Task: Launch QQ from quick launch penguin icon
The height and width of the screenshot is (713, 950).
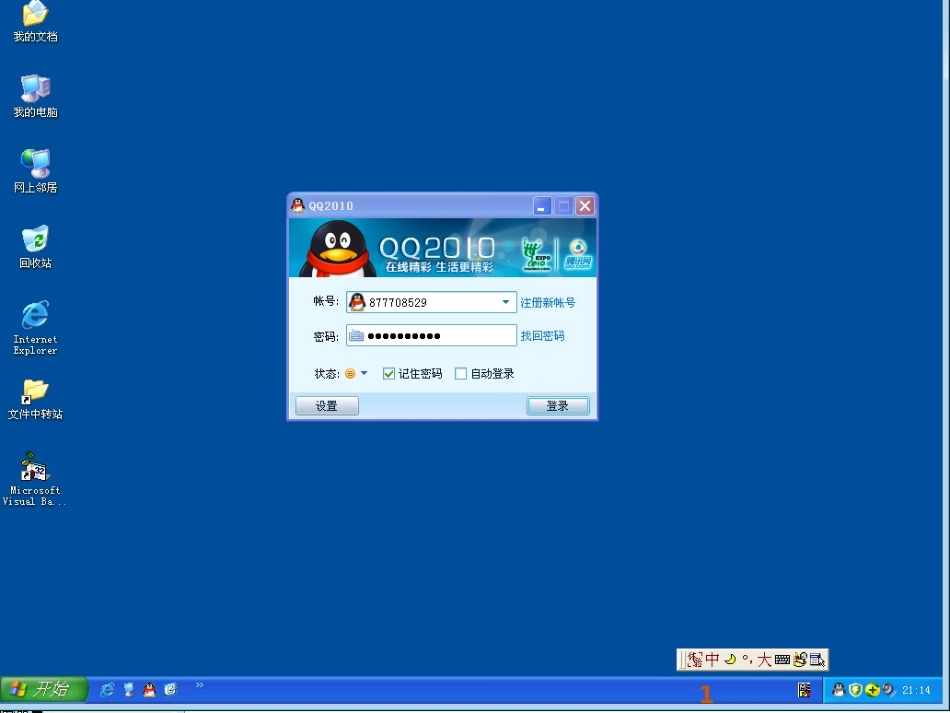Action: [149, 689]
